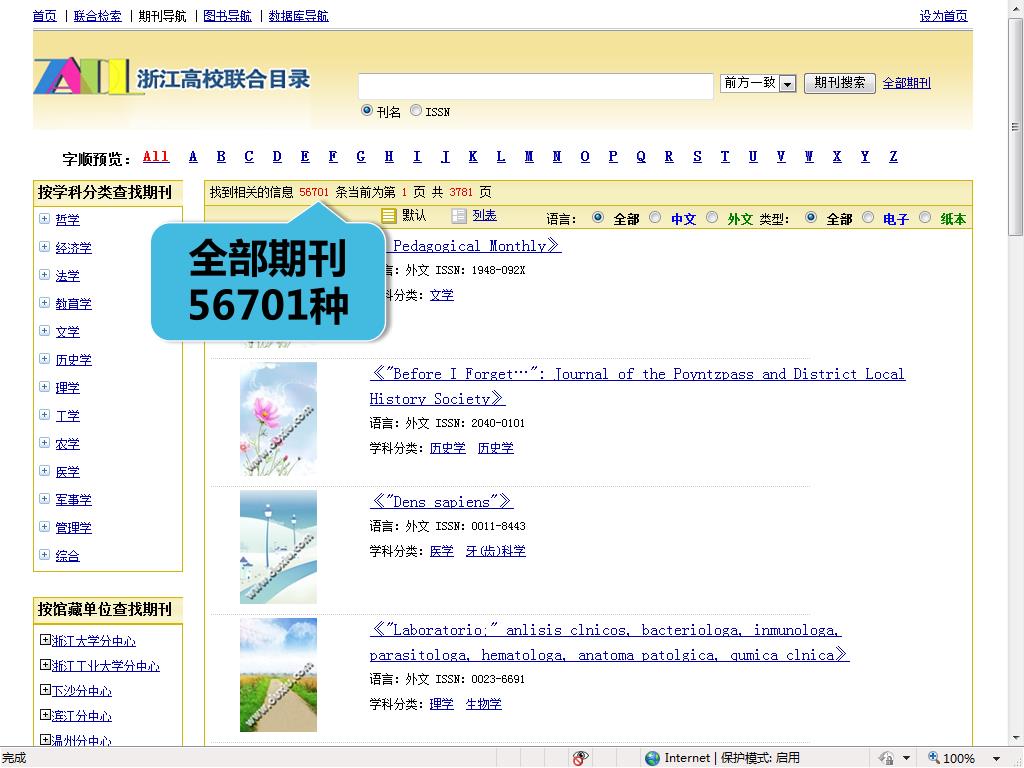Screen dimensions: 1024x768
Task: Open the "Laboratorio" journal title link
Action: (609, 642)
